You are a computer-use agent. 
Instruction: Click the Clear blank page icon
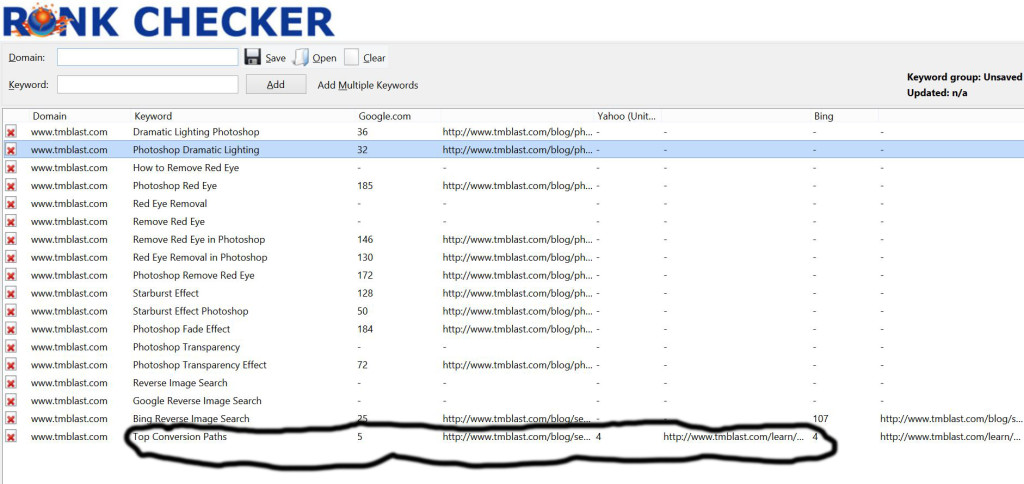(x=351, y=57)
